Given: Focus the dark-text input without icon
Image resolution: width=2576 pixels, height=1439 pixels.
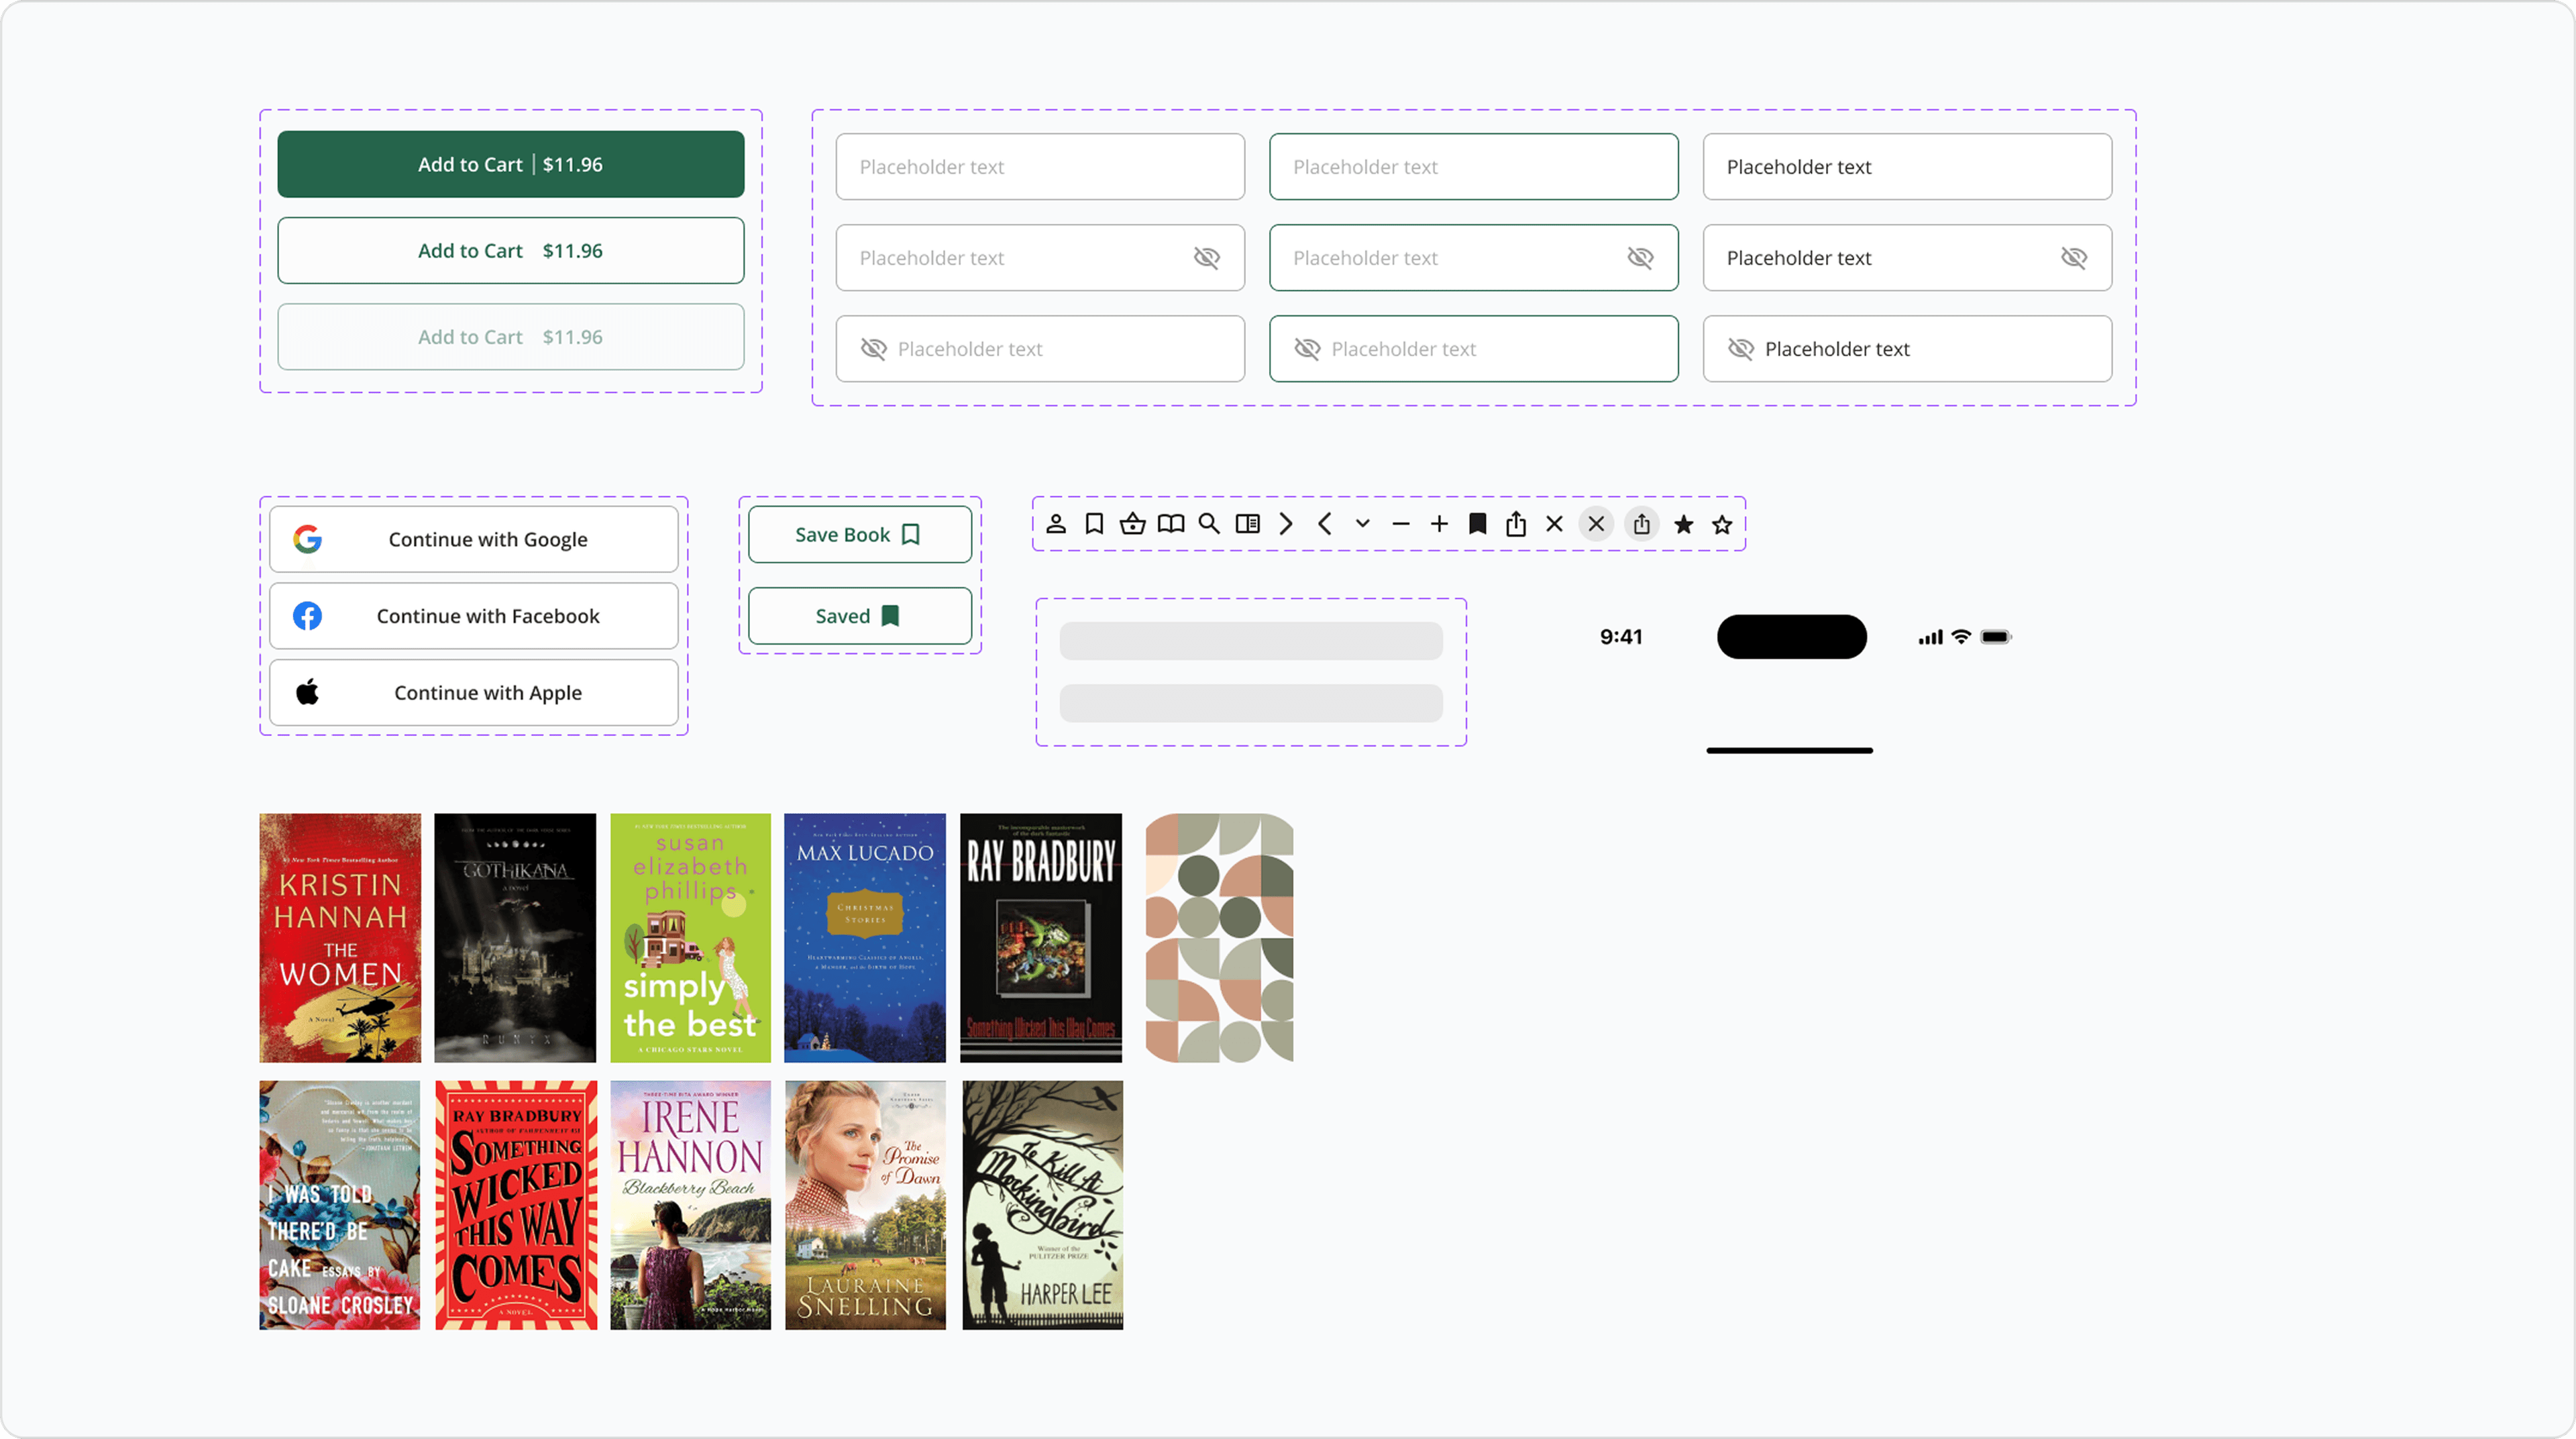Looking at the screenshot, I should click(1908, 167).
